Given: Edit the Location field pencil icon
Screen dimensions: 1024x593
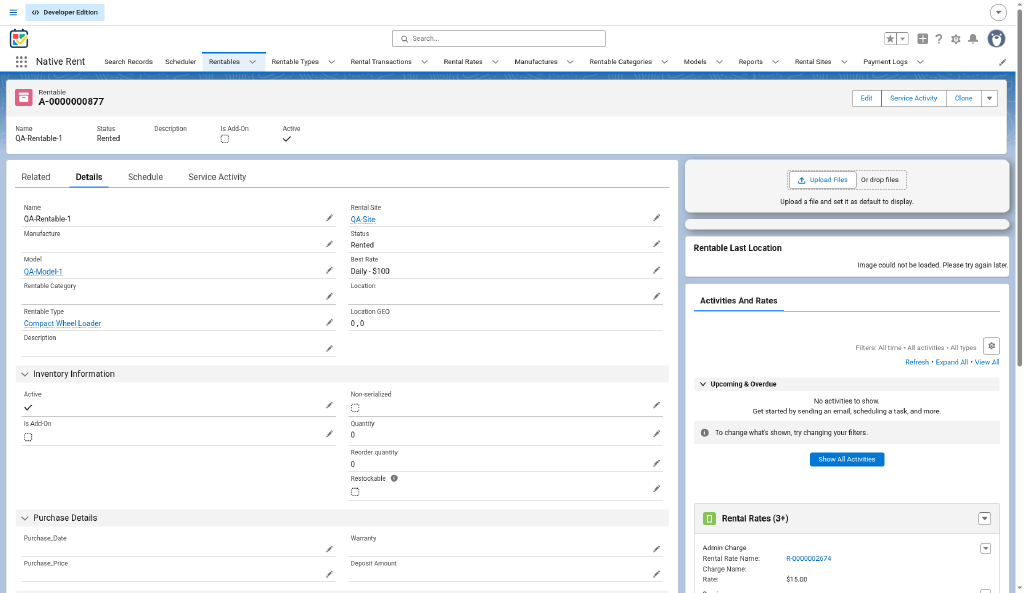Looking at the screenshot, I should 656,296.
